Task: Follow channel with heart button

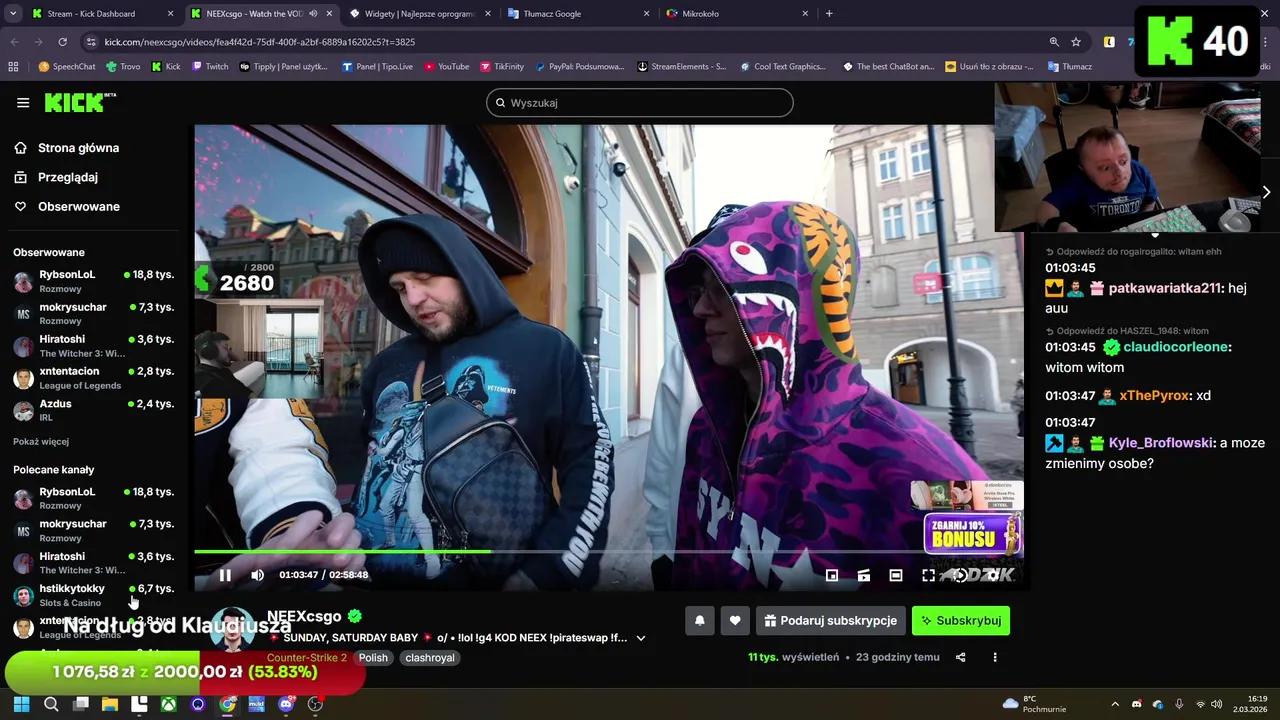Action: [x=735, y=621]
